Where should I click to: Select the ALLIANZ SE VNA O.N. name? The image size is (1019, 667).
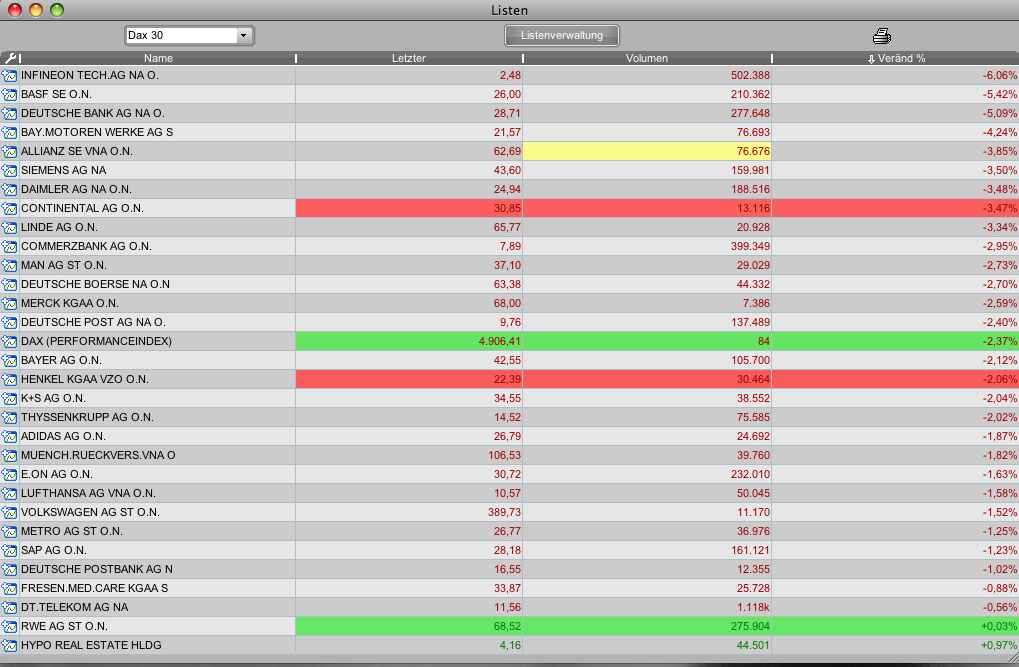[77, 151]
